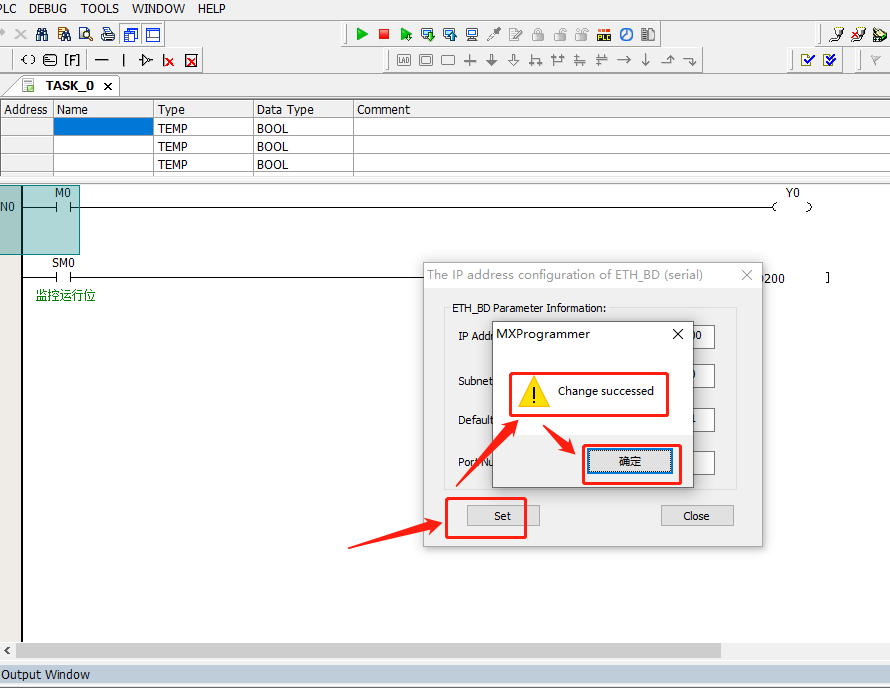The height and width of the screenshot is (688, 890).
Task: Draw a horizontal line in ladder
Action: 101,60
